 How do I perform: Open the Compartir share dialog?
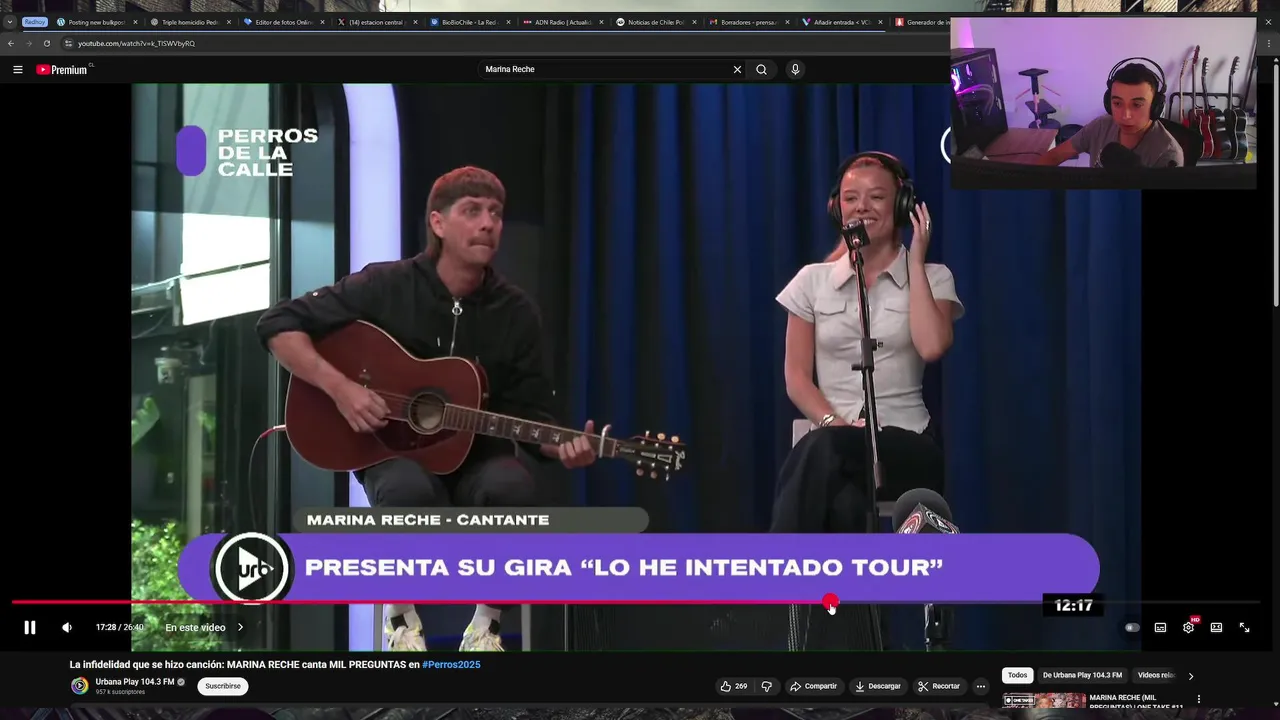click(x=813, y=686)
